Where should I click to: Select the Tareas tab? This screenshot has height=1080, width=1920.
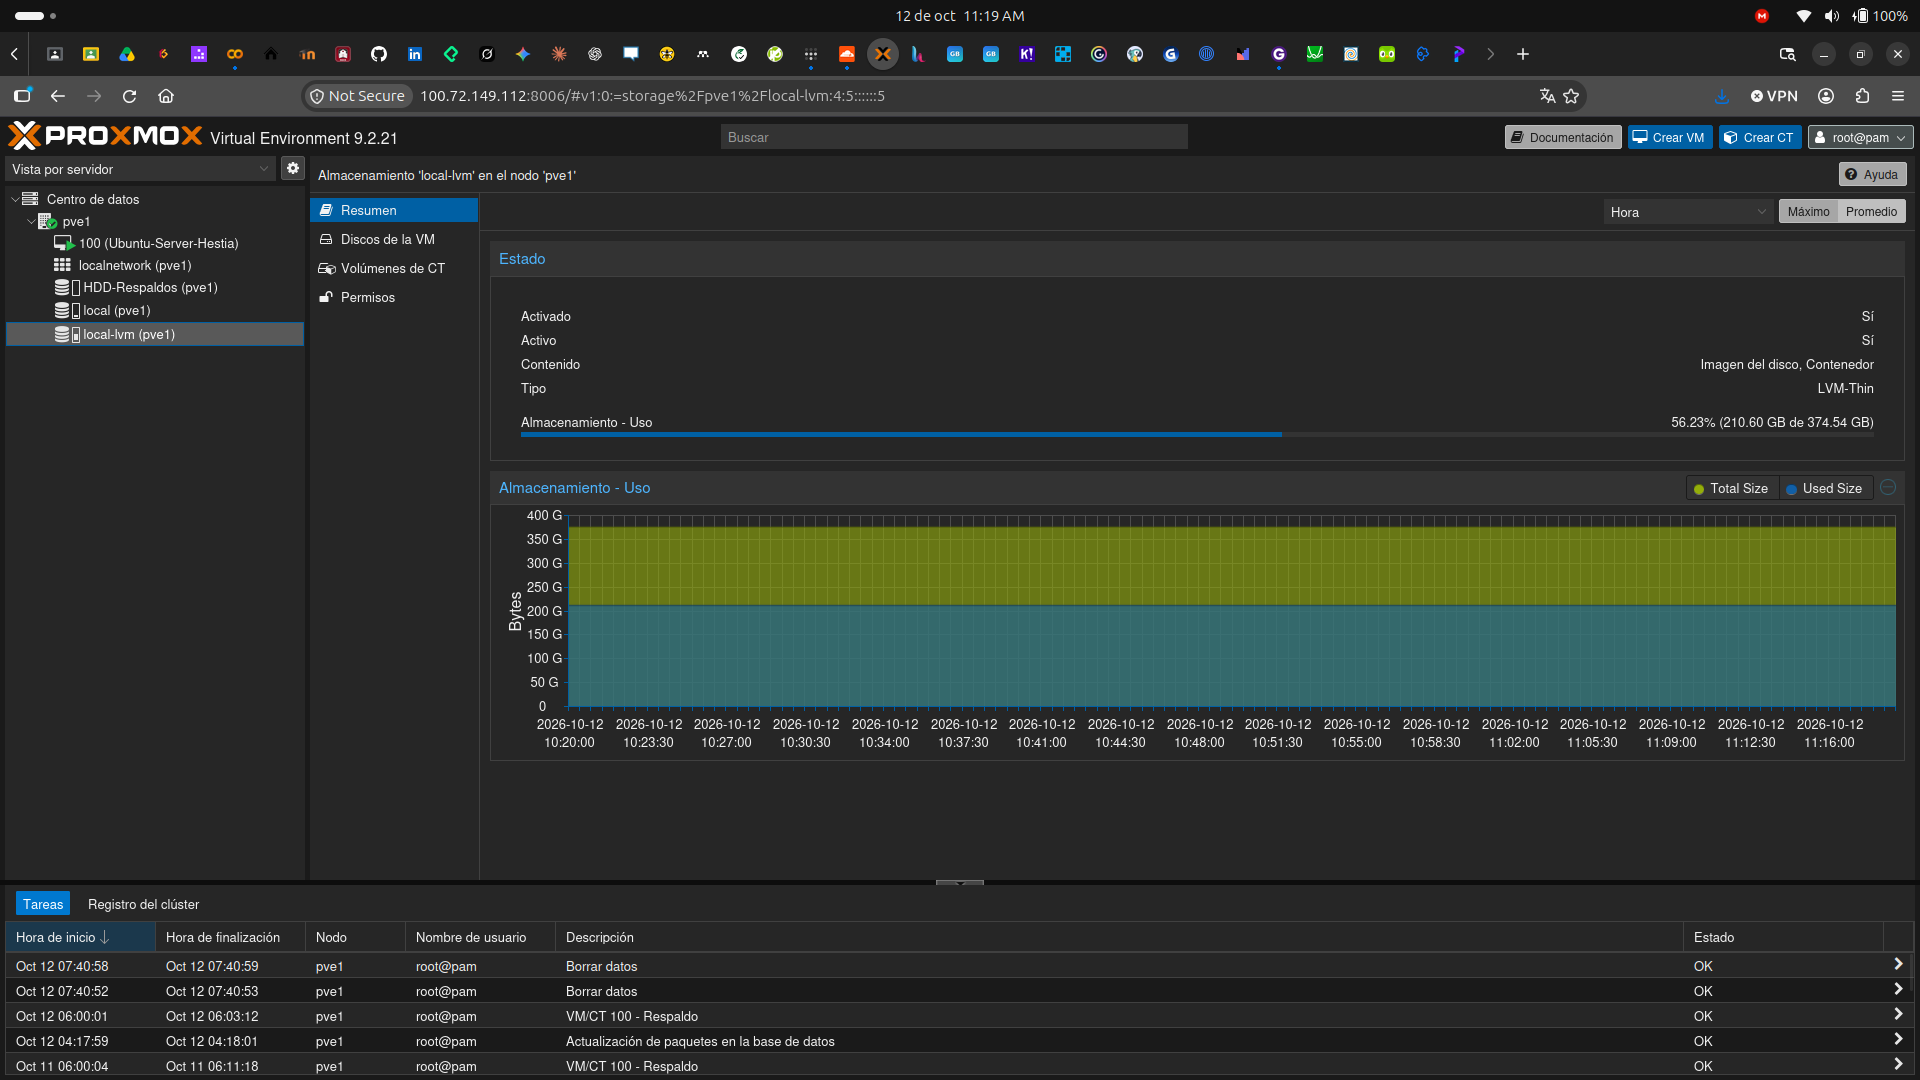43,905
